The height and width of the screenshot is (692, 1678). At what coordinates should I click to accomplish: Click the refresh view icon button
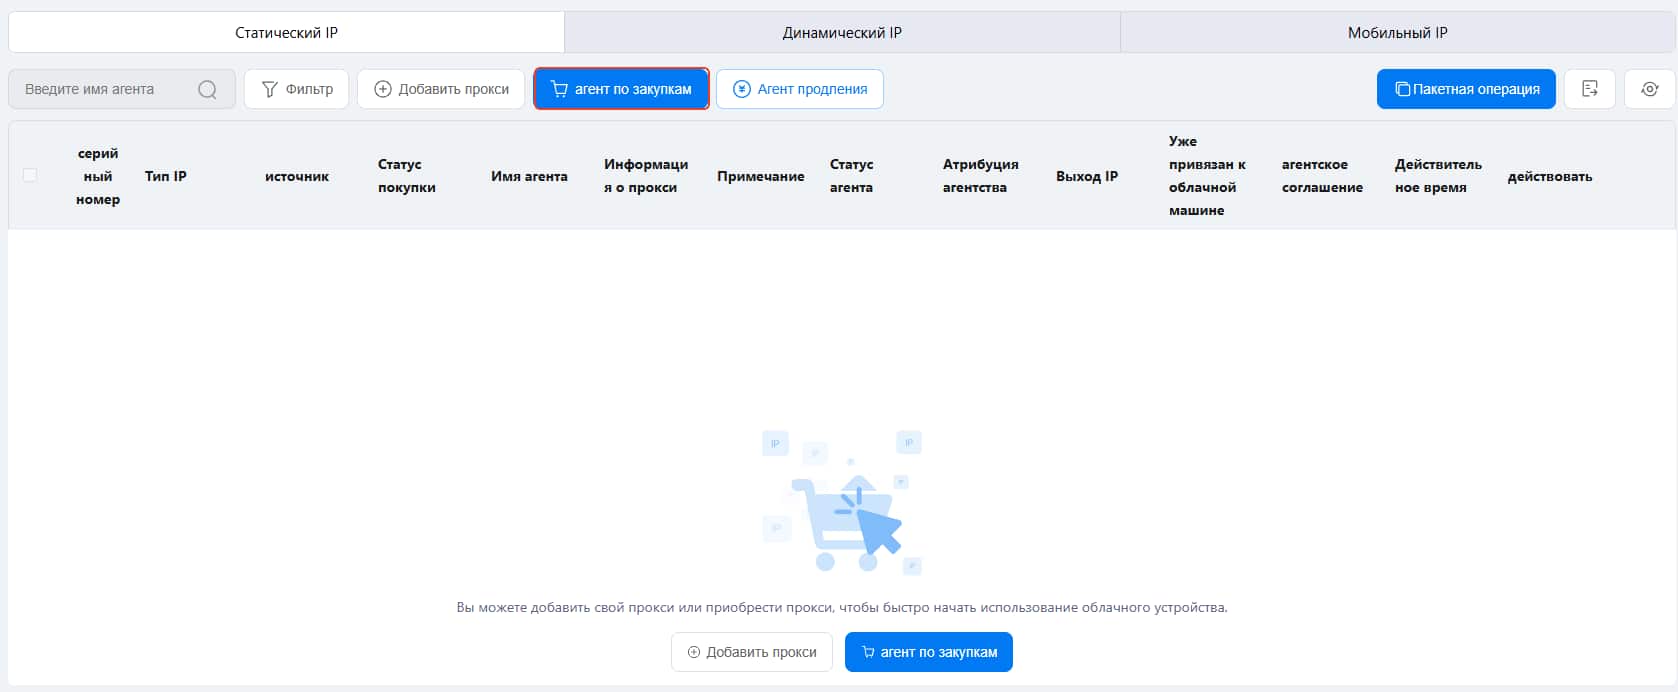click(1649, 89)
